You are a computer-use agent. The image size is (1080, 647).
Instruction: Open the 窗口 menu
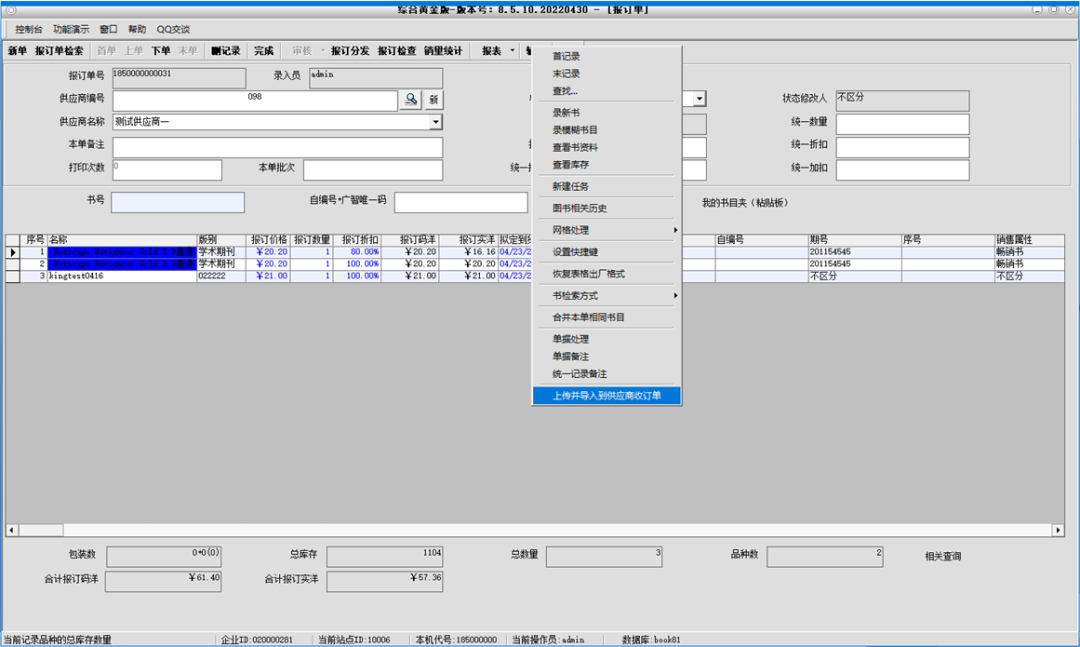[x=108, y=29]
